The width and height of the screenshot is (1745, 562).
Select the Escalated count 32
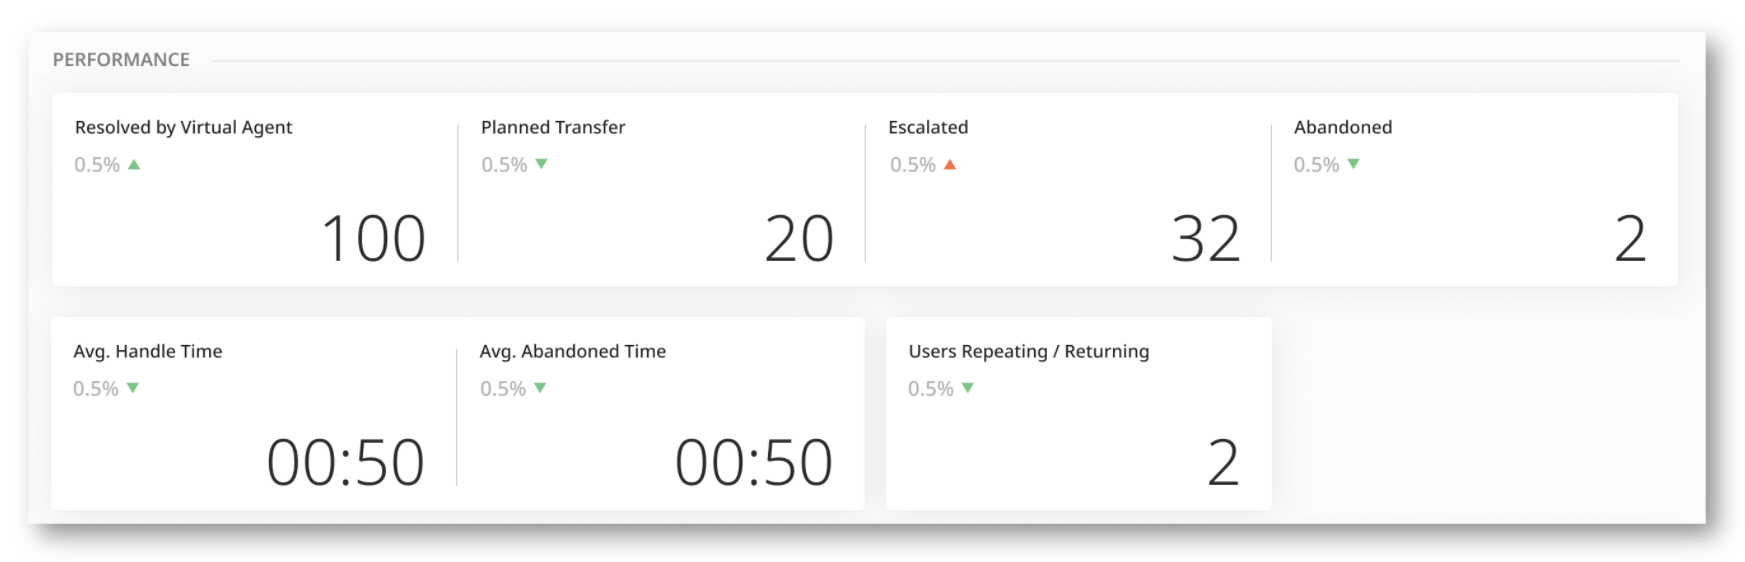pos(1205,239)
